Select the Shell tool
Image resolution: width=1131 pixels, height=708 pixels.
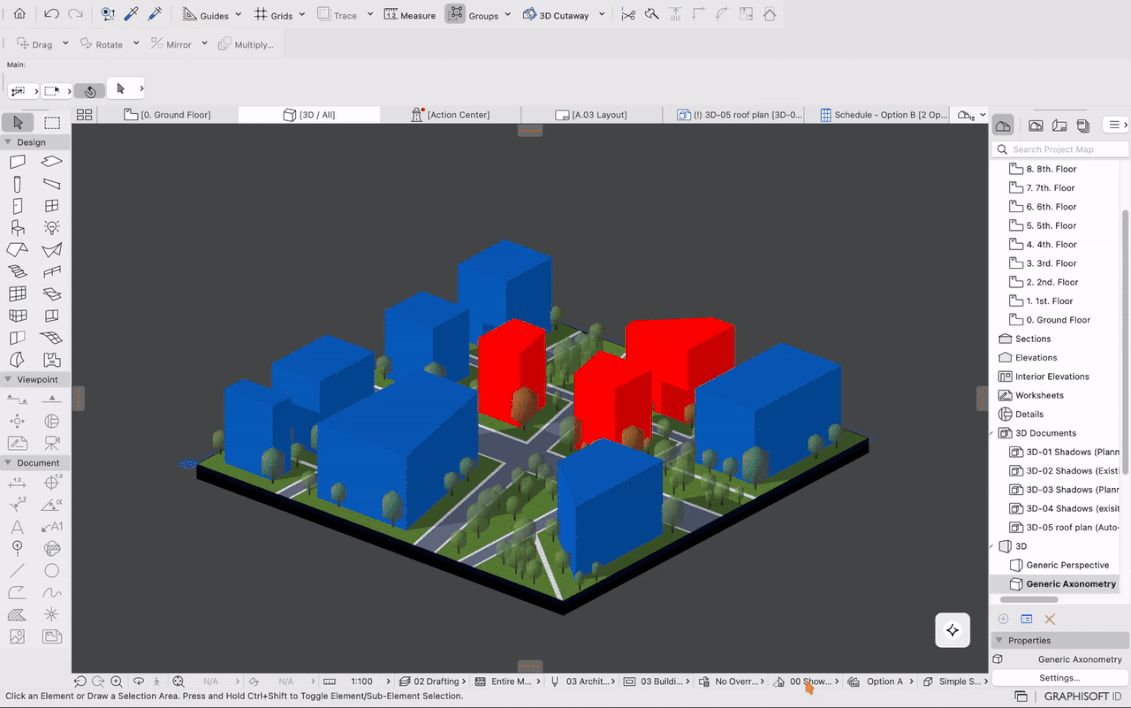point(51,249)
